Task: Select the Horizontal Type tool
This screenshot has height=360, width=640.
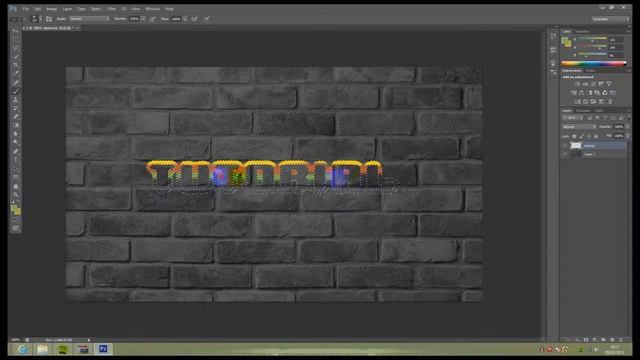Action: coord(16,160)
